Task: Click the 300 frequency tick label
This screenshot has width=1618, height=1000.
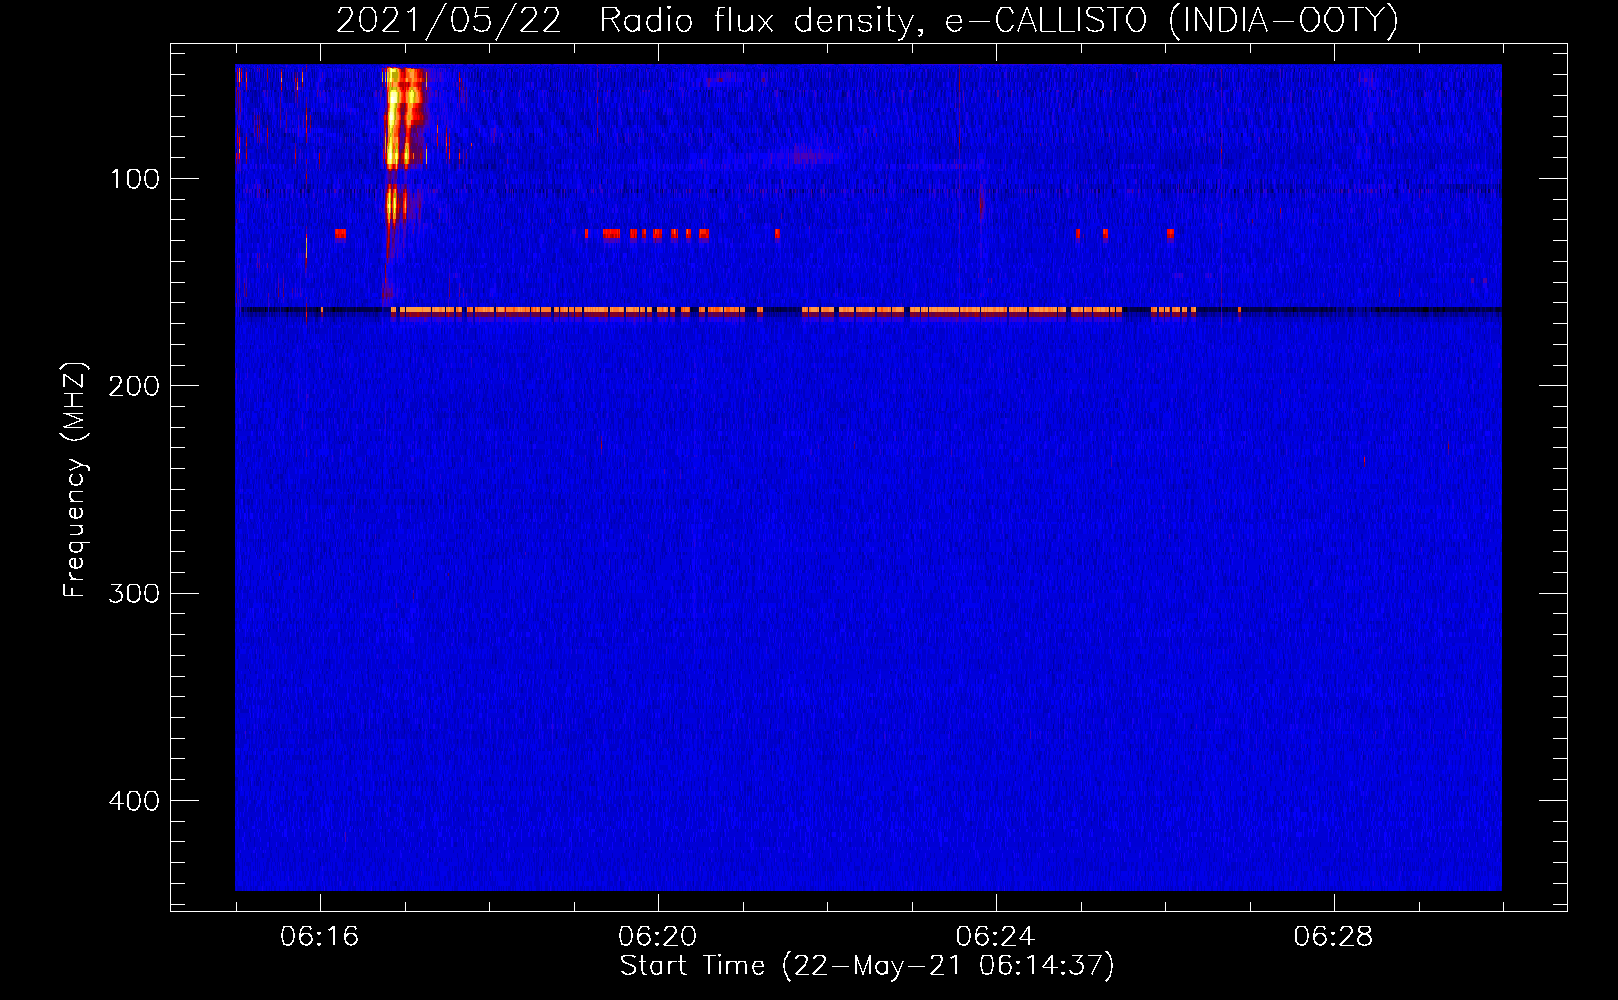Action: pyautogui.click(x=134, y=593)
